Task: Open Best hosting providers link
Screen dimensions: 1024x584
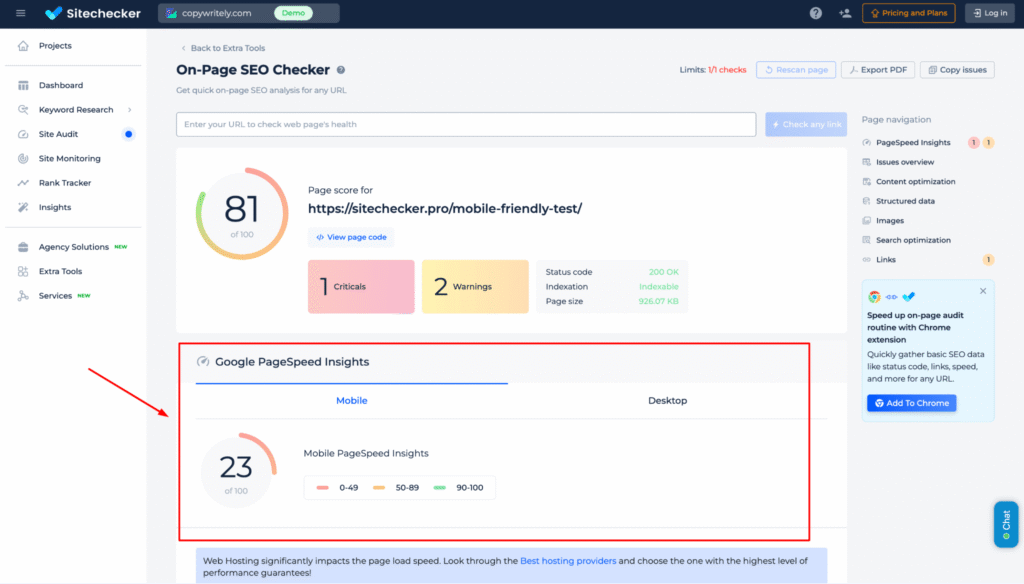Action: [x=568, y=560]
